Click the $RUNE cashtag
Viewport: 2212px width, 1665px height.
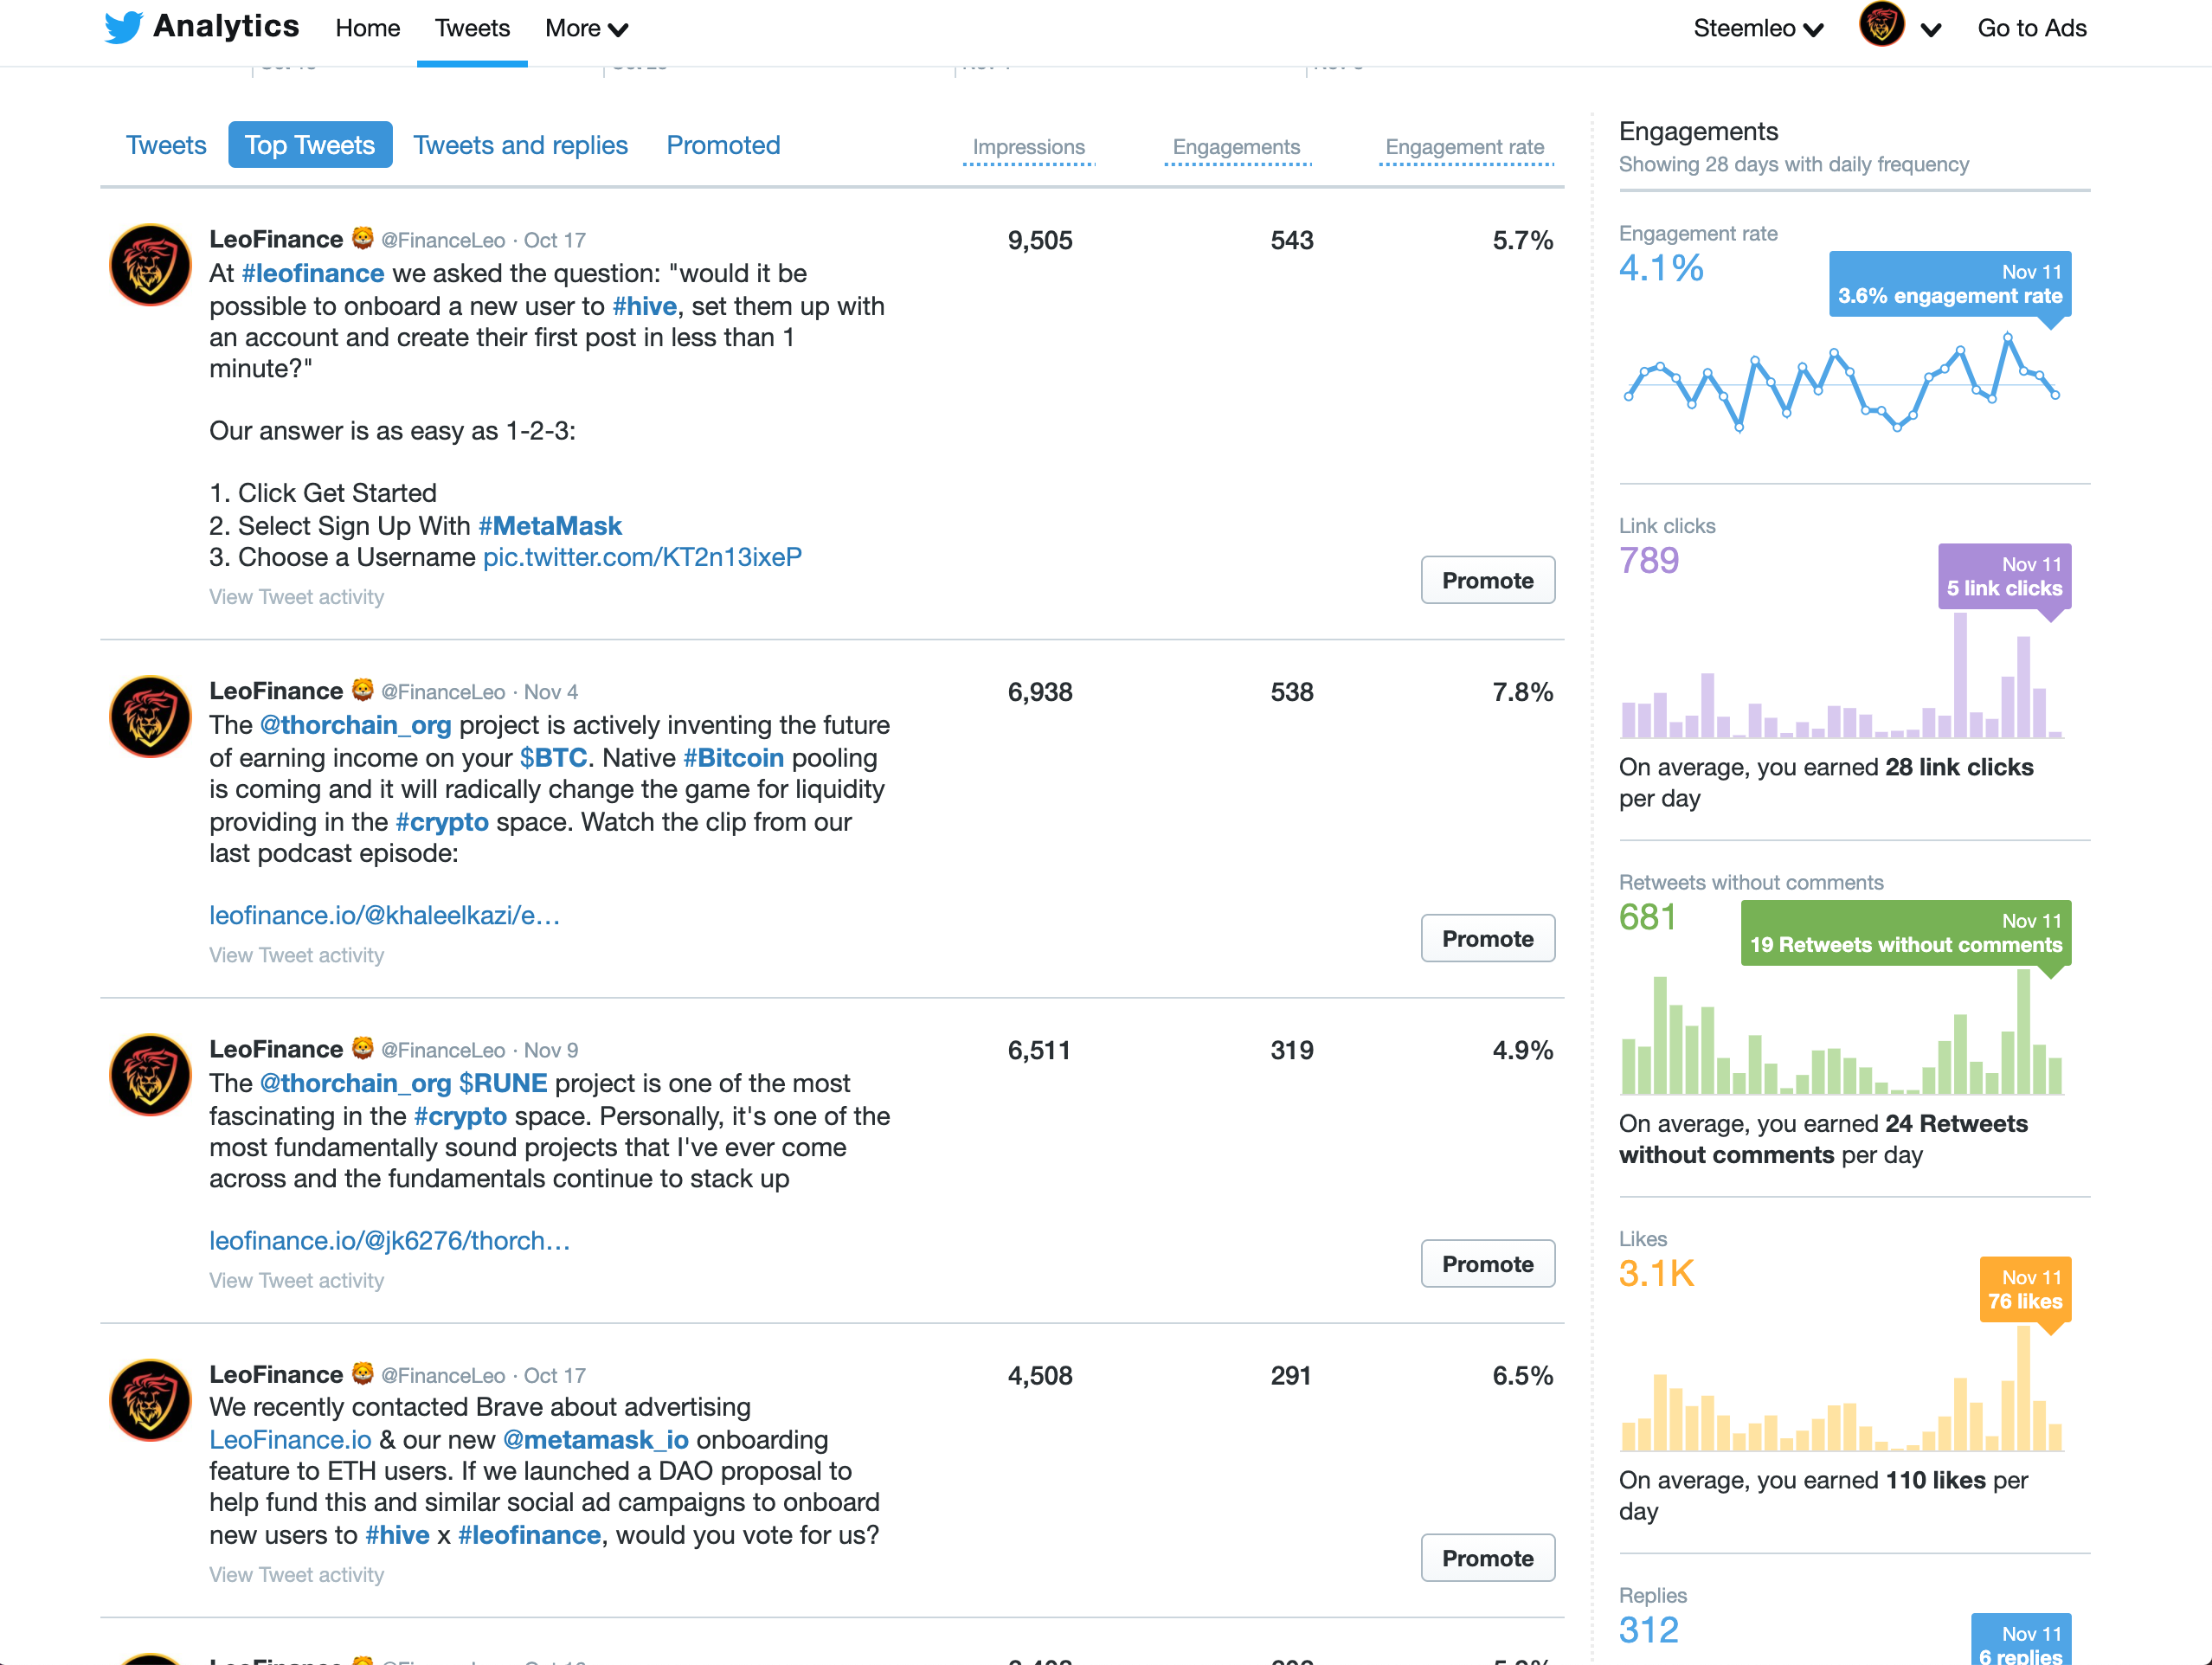[503, 1083]
